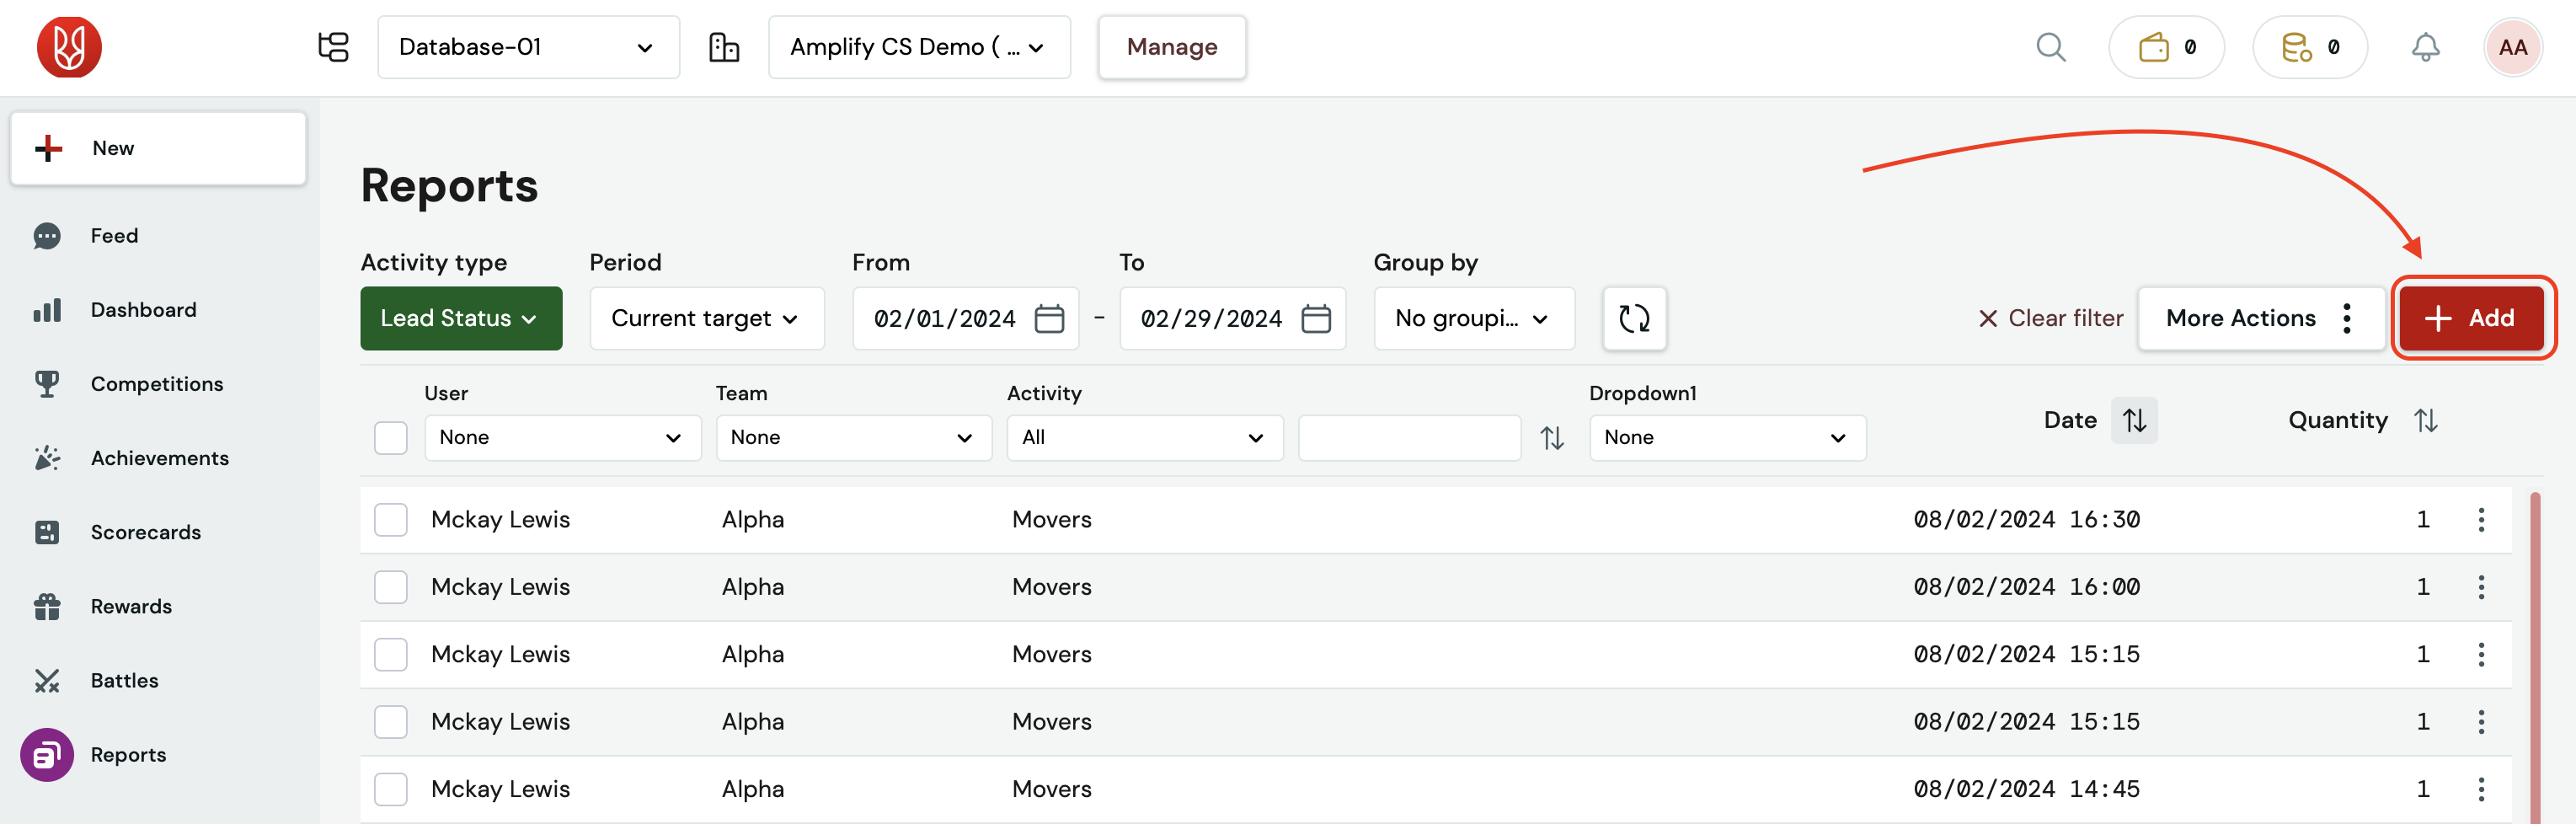
Task: Sort the table by Quantity column
Action: pyautogui.click(x=2425, y=420)
